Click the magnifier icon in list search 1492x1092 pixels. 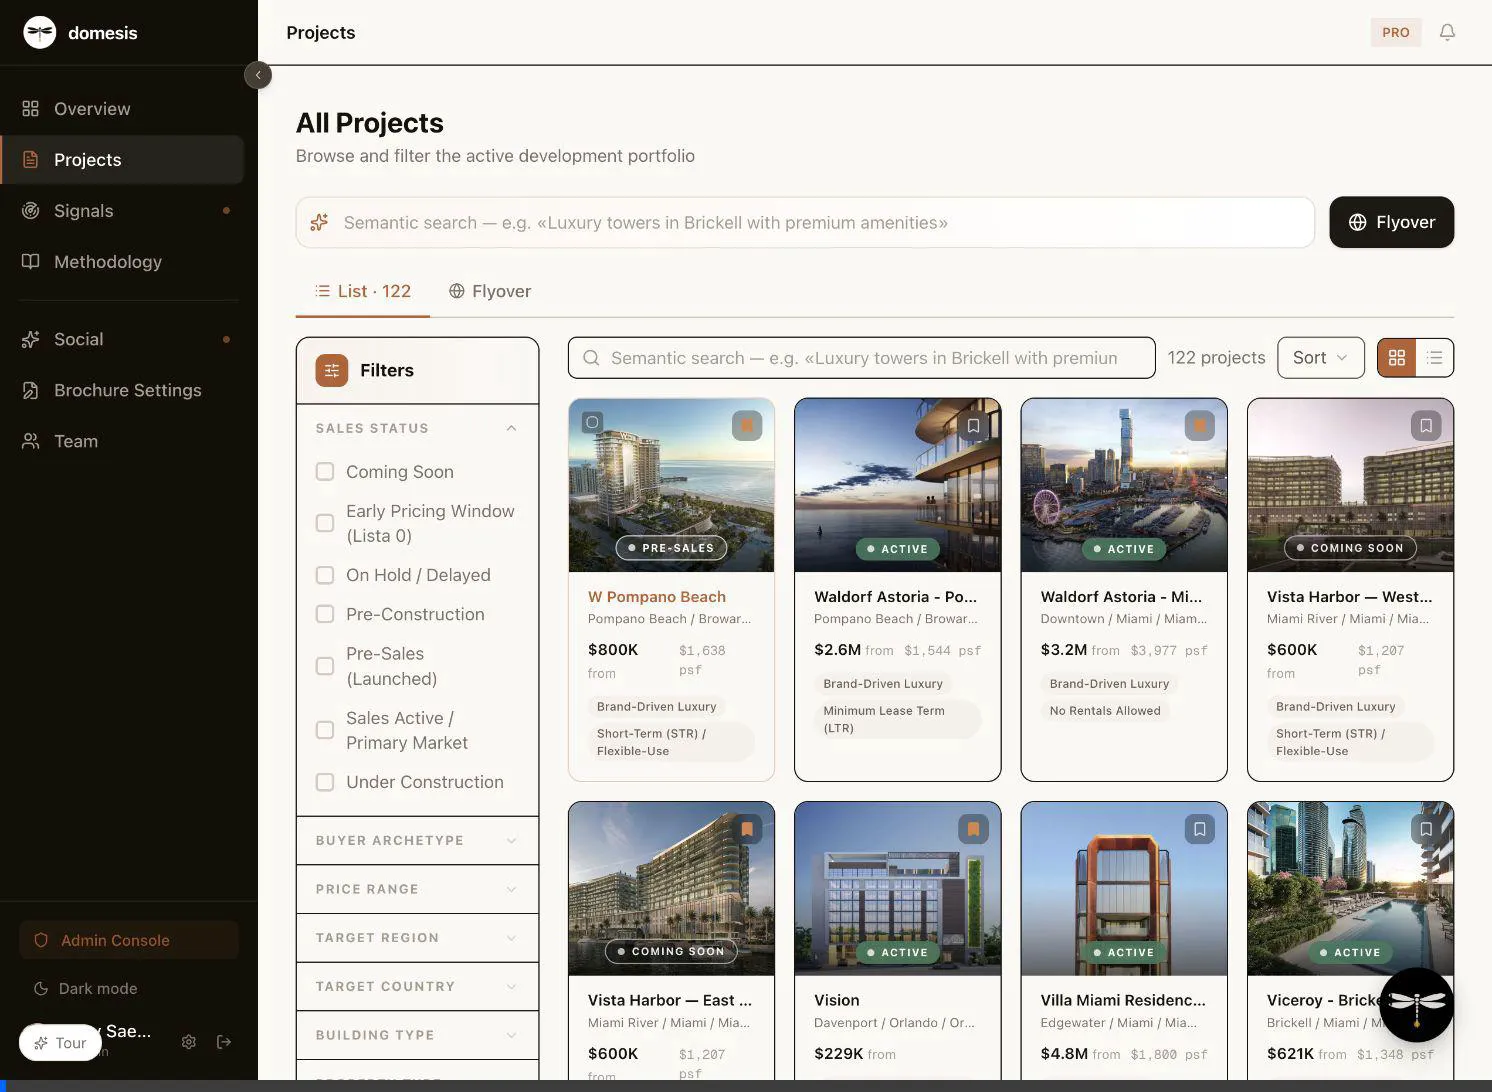pyautogui.click(x=591, y=358)
